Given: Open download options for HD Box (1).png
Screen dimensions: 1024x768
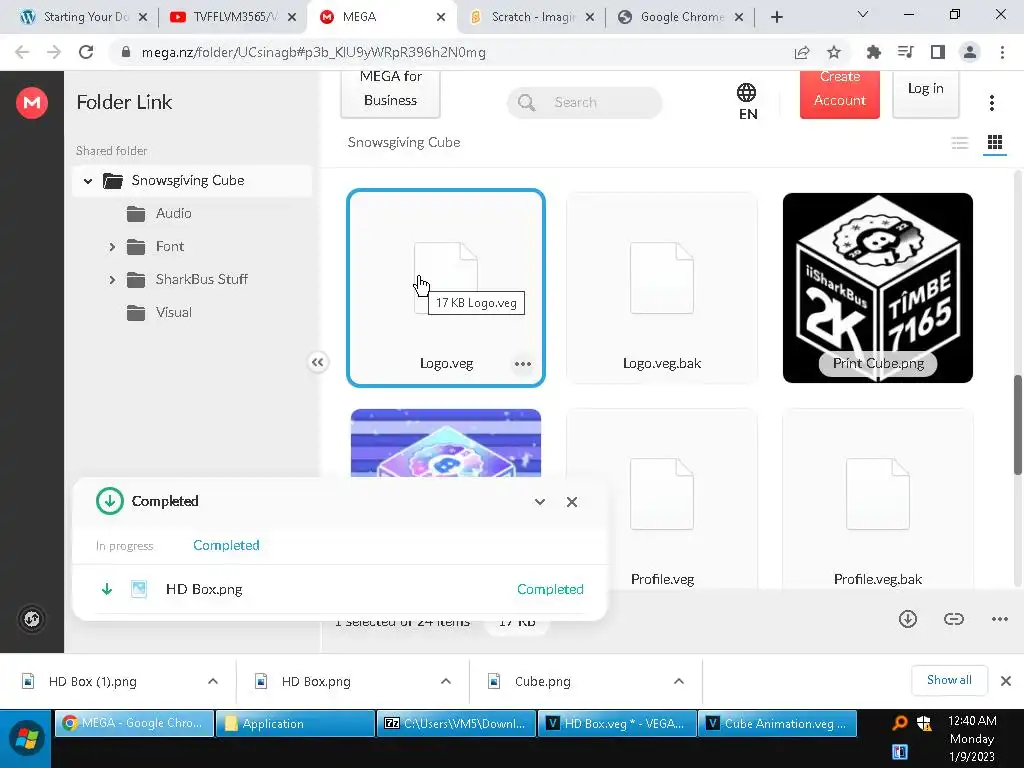Looking at the screenshot, I should point(213,681).
